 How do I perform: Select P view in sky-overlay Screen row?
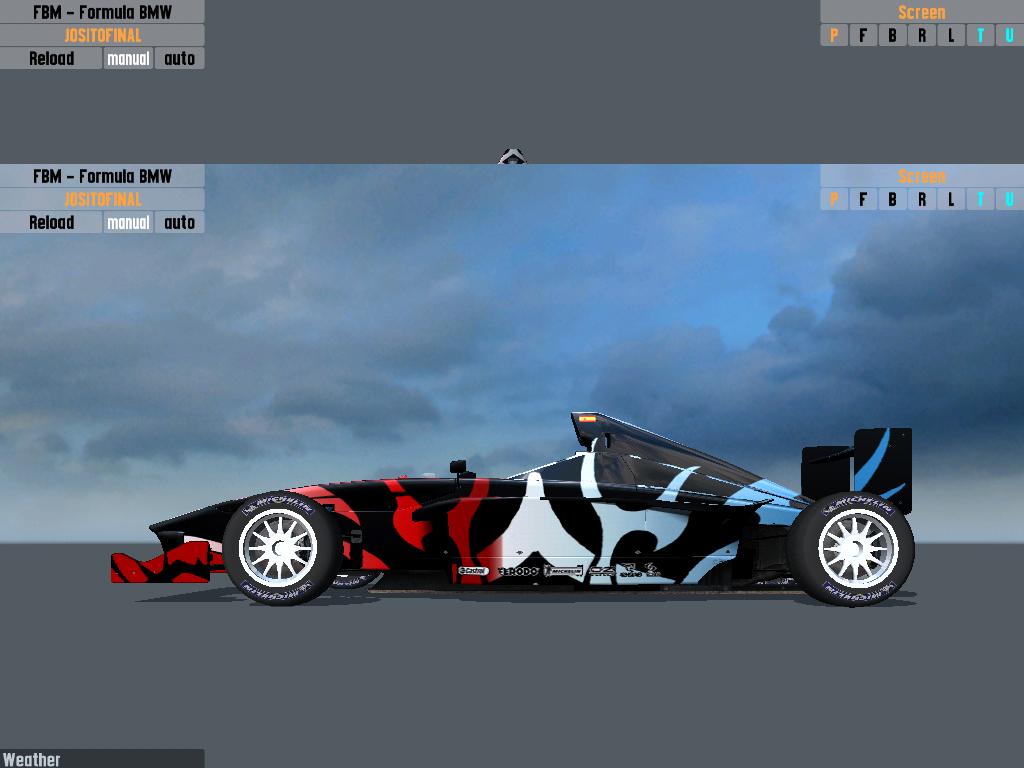coord(834,199)
